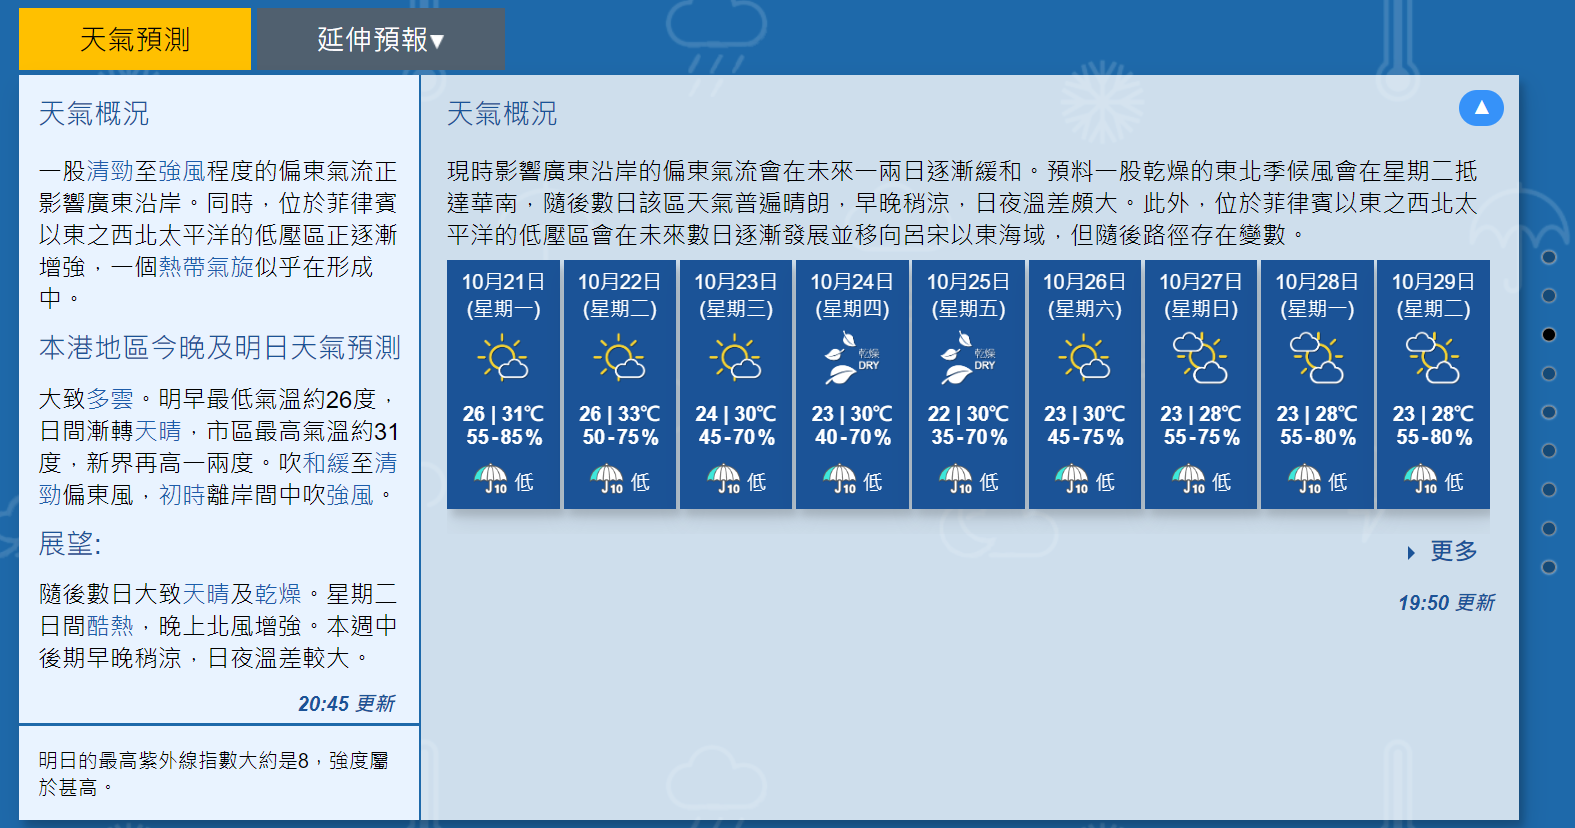Open the 延伸預報 dropdown menu

click(381, 39)
